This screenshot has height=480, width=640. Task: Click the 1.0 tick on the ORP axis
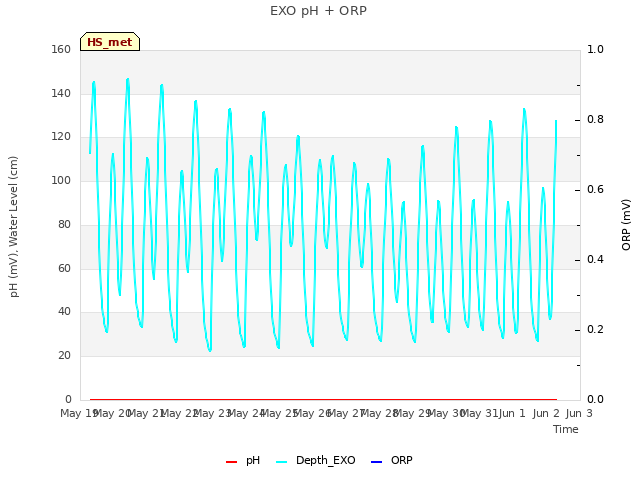(x=595, y=49)
